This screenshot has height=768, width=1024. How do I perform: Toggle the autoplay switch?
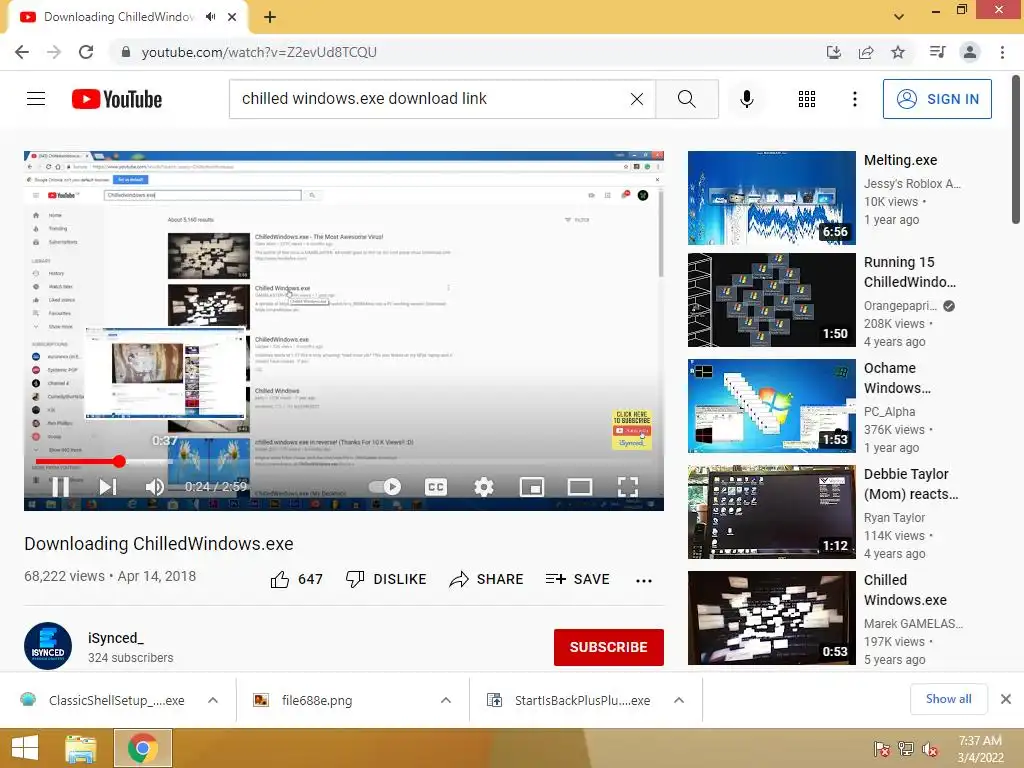385,487
